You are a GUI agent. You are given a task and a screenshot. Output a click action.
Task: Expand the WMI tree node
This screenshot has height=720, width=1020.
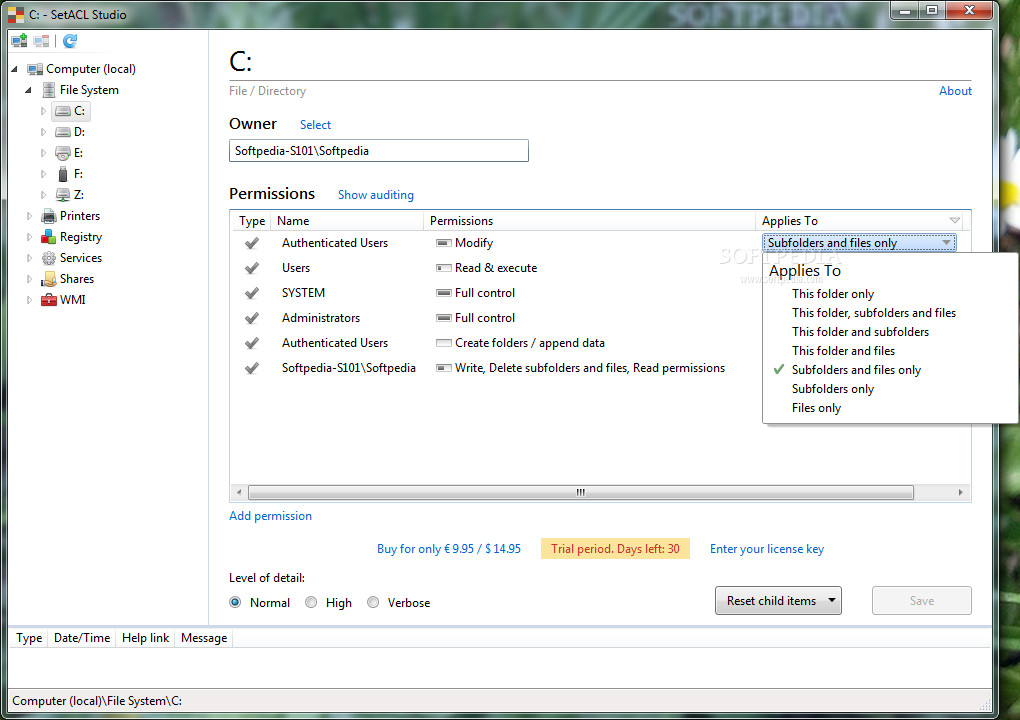click(29, 300)
